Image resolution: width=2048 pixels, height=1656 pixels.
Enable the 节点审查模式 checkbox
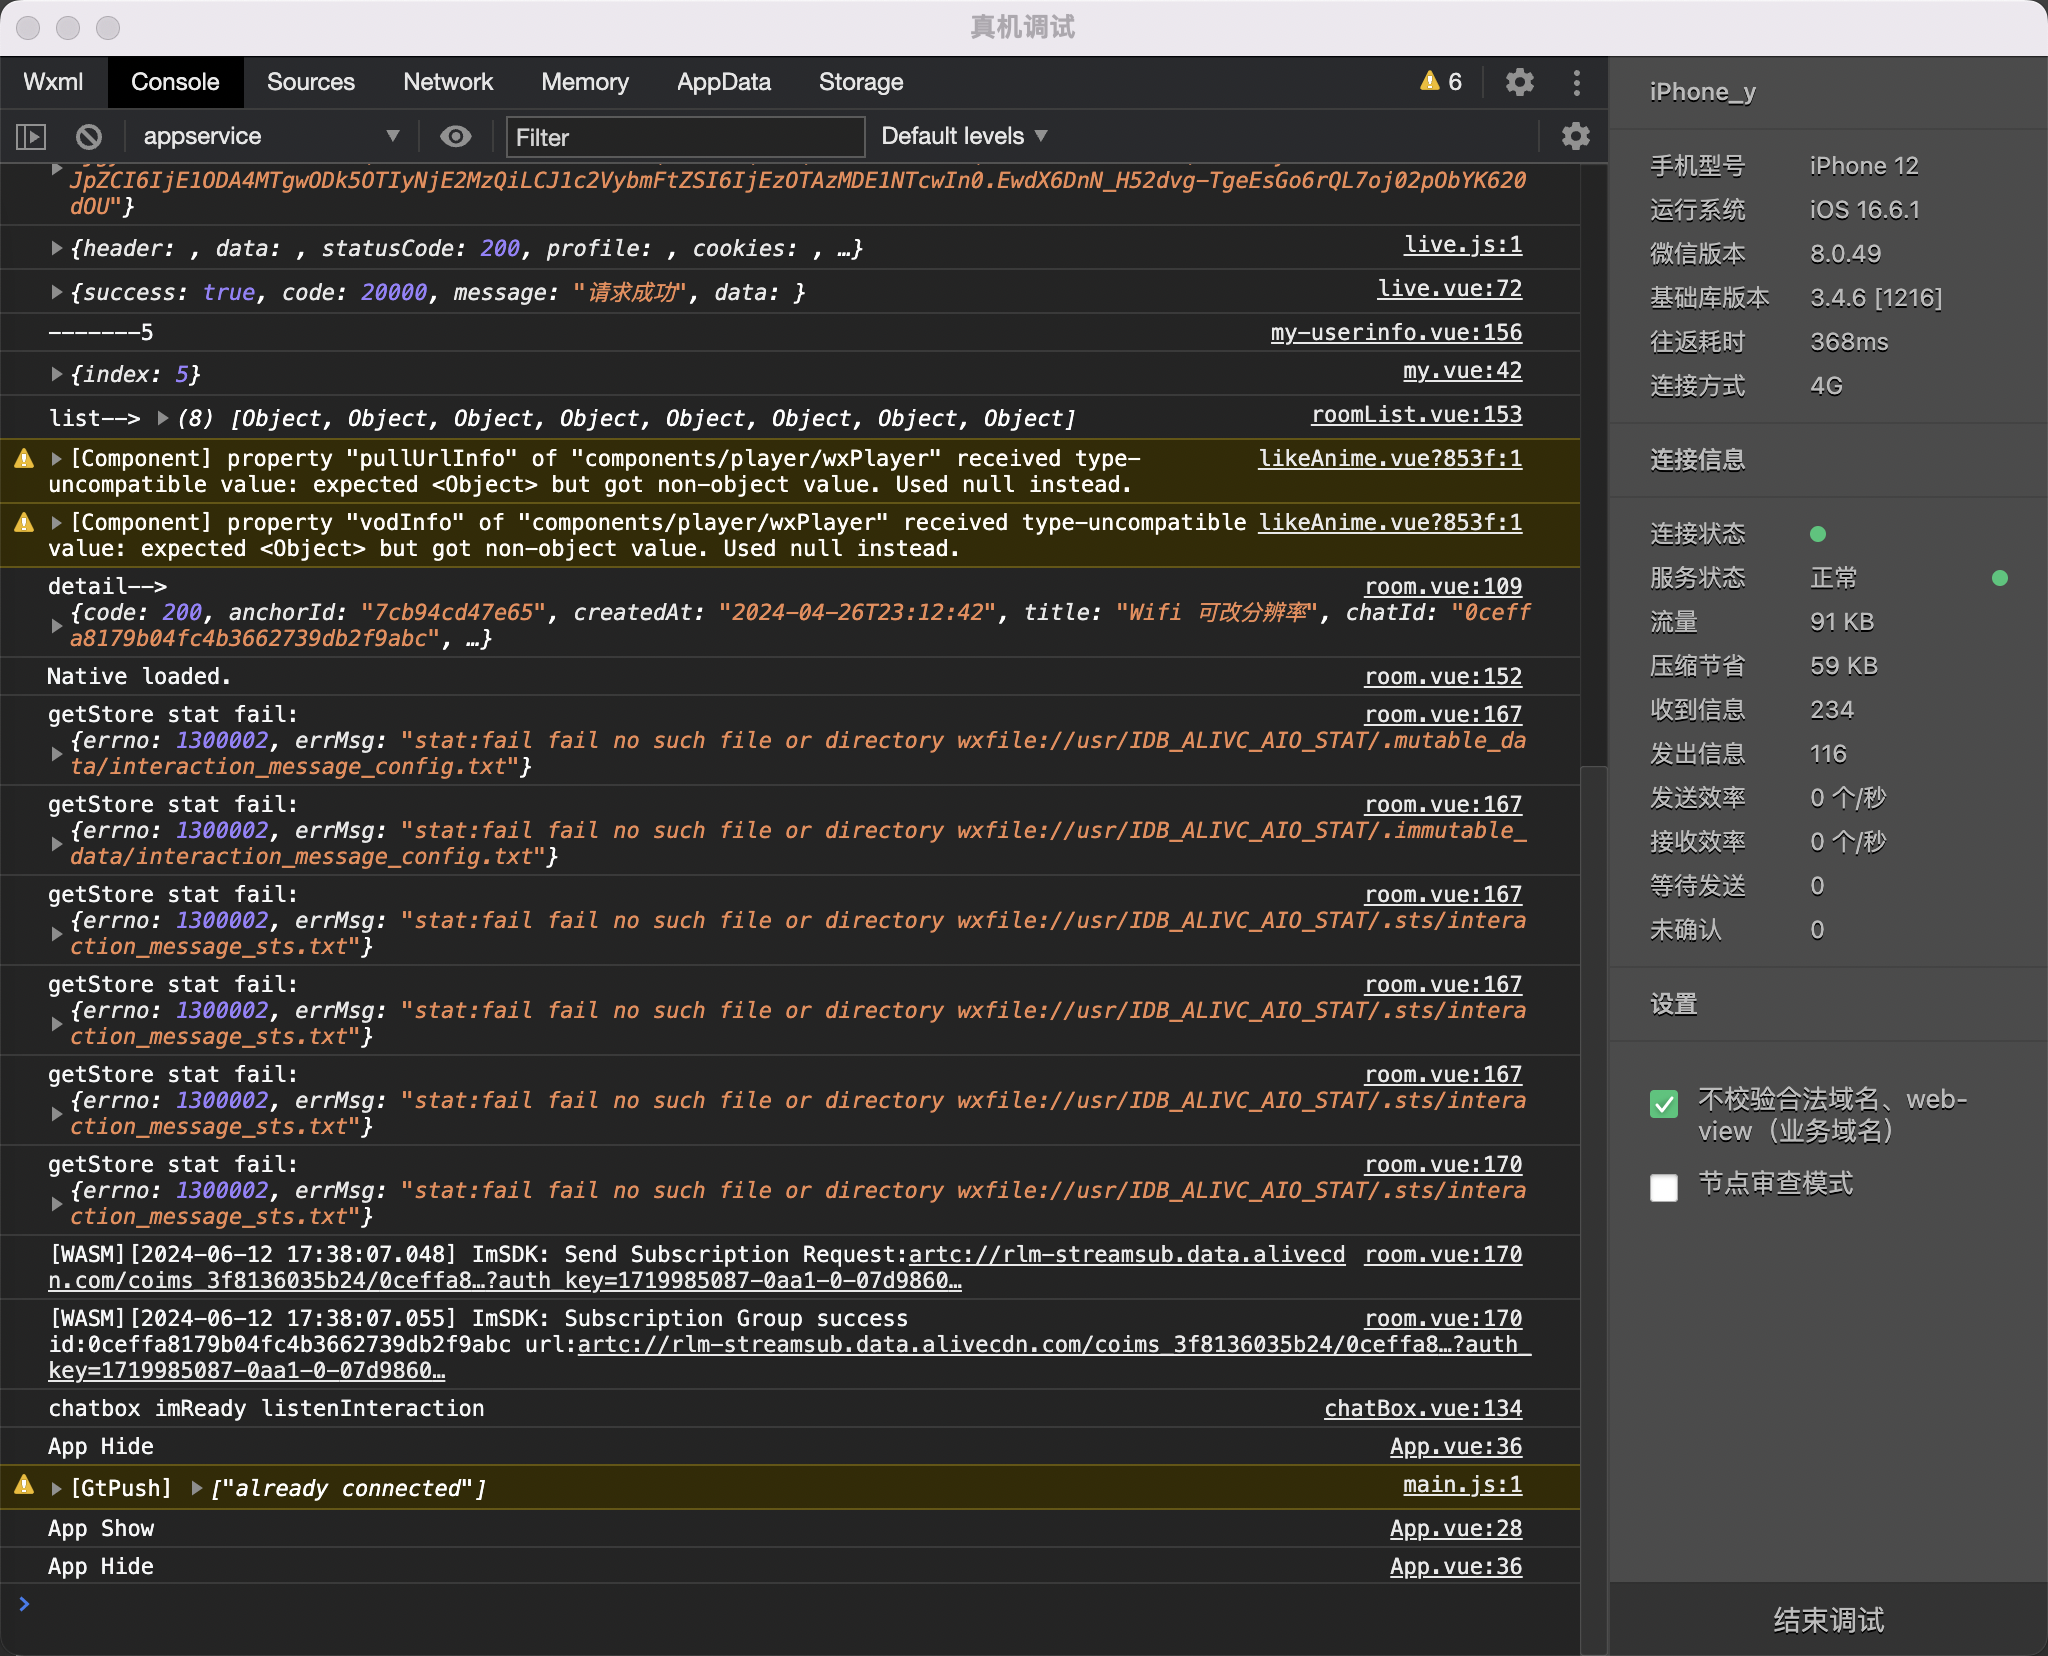pyautogui.click(x=1664, y=1188)
